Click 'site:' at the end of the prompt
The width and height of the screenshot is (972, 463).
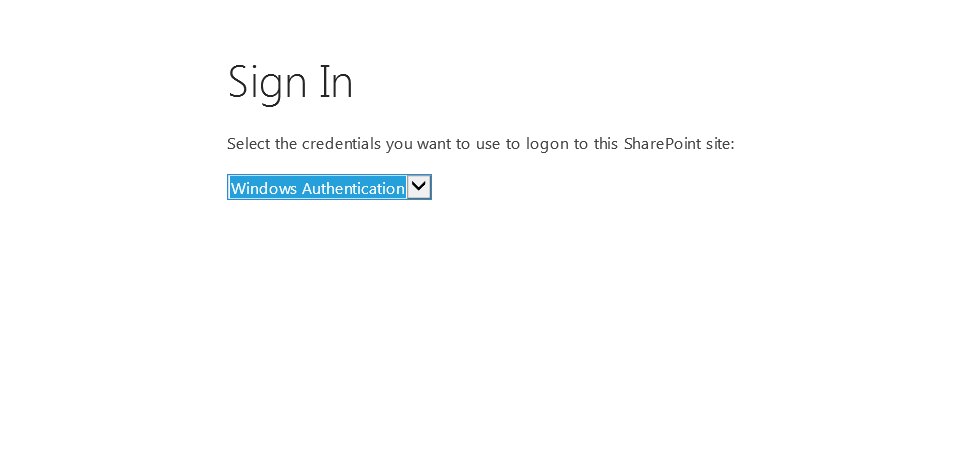click(x=720, y=144)
